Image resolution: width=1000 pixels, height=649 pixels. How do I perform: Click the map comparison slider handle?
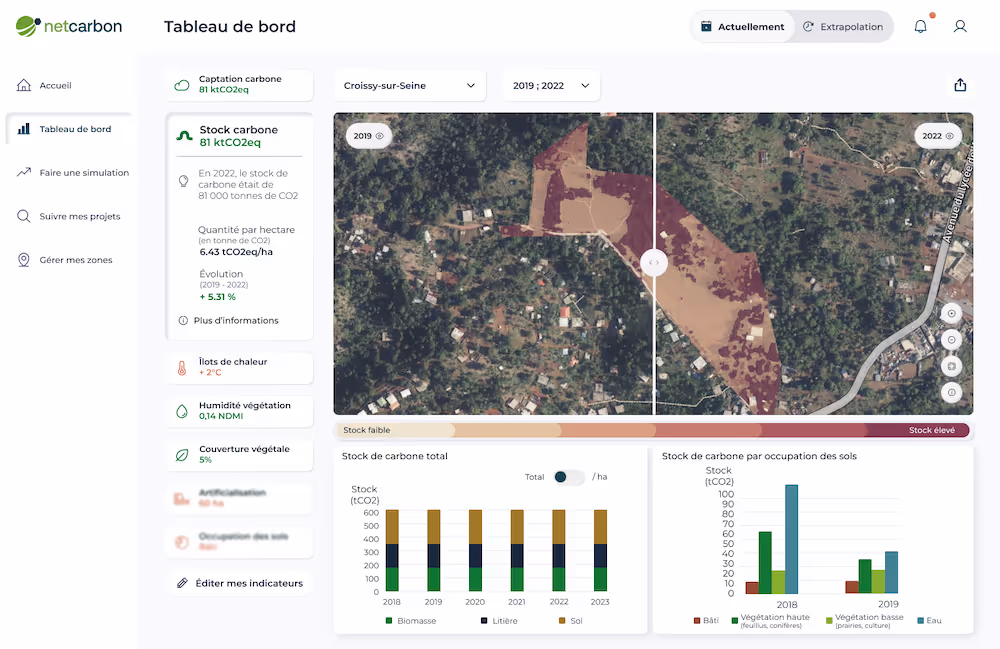654,263
